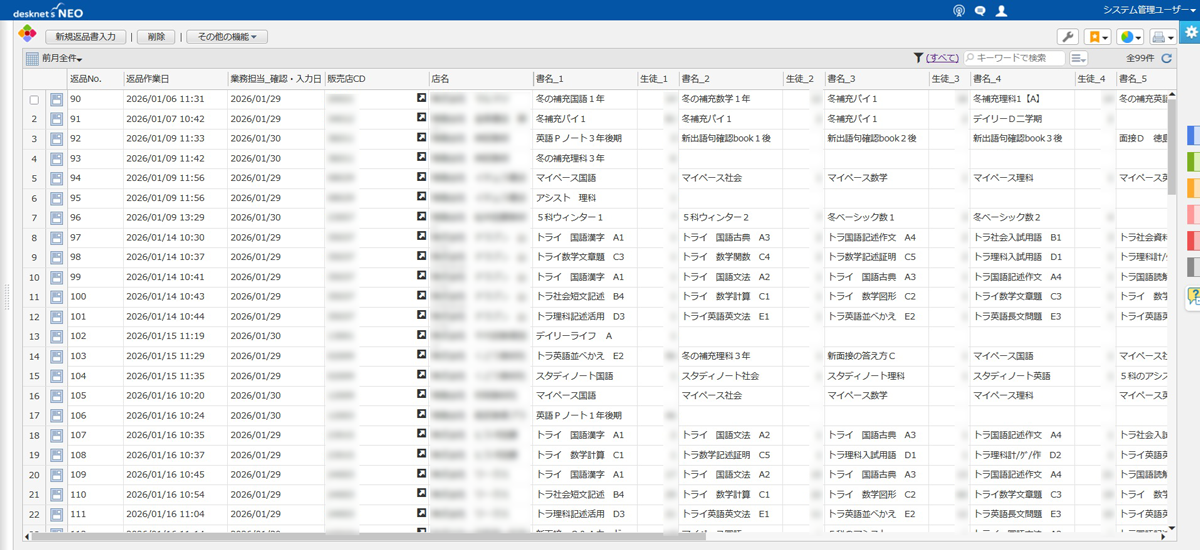
Task: Expand the その他の機能 dropdown
Action: pyautogui.click(x=227, y=37)
